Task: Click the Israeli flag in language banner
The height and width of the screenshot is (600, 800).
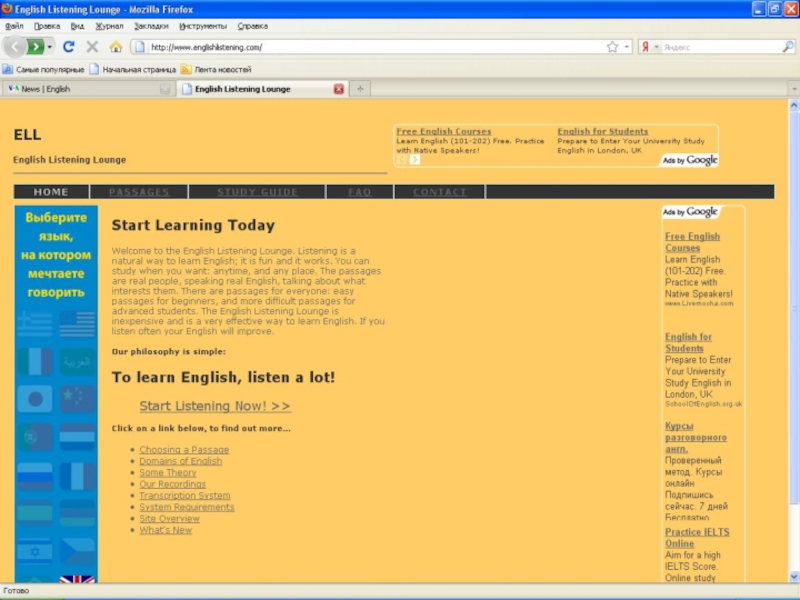Action: click(x=35, y=552)
